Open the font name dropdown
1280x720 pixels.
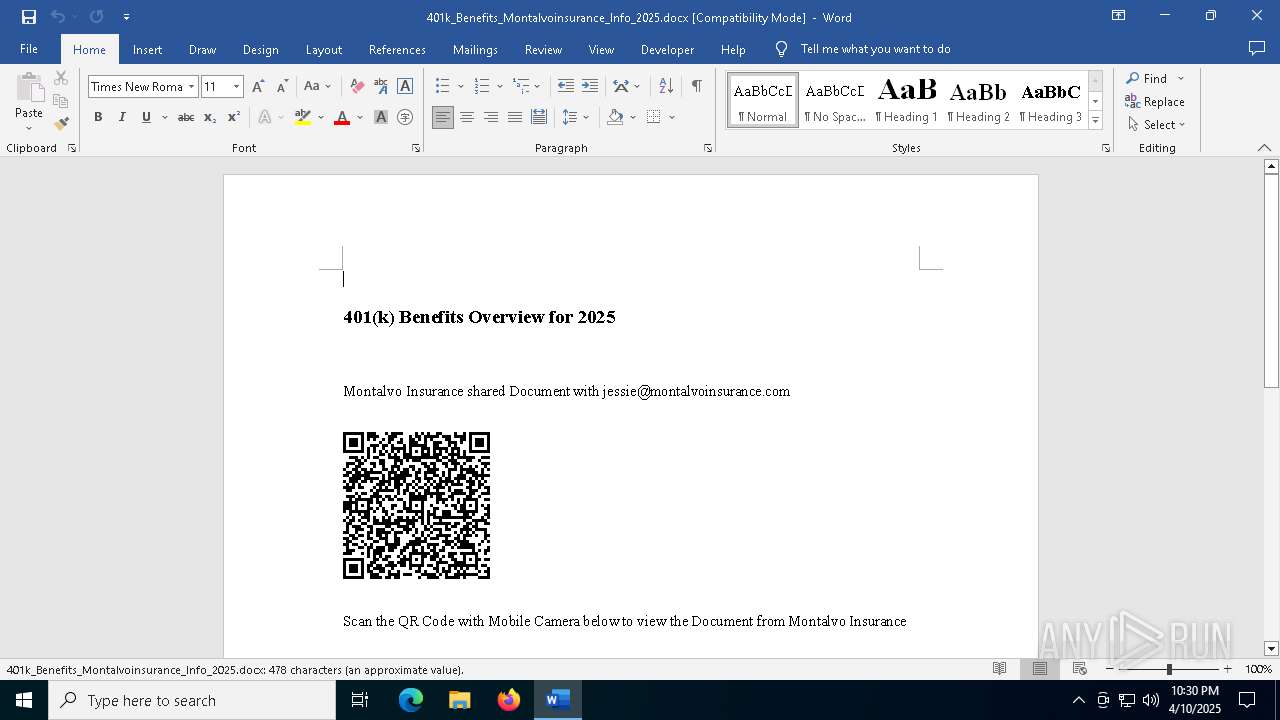click(191, 87)
